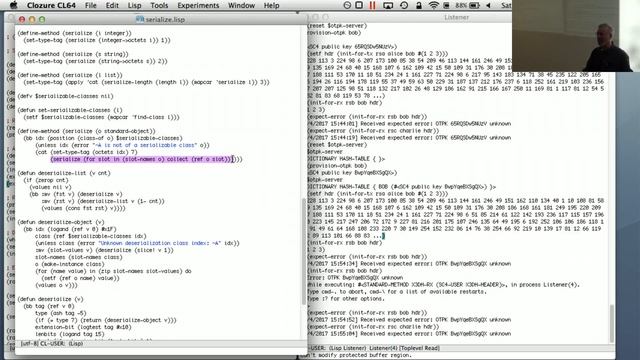Image resolution: width=640 pixels, height=360 pixels.
Task: Click define-method serialize string line
Action: [x=73, y=54]
